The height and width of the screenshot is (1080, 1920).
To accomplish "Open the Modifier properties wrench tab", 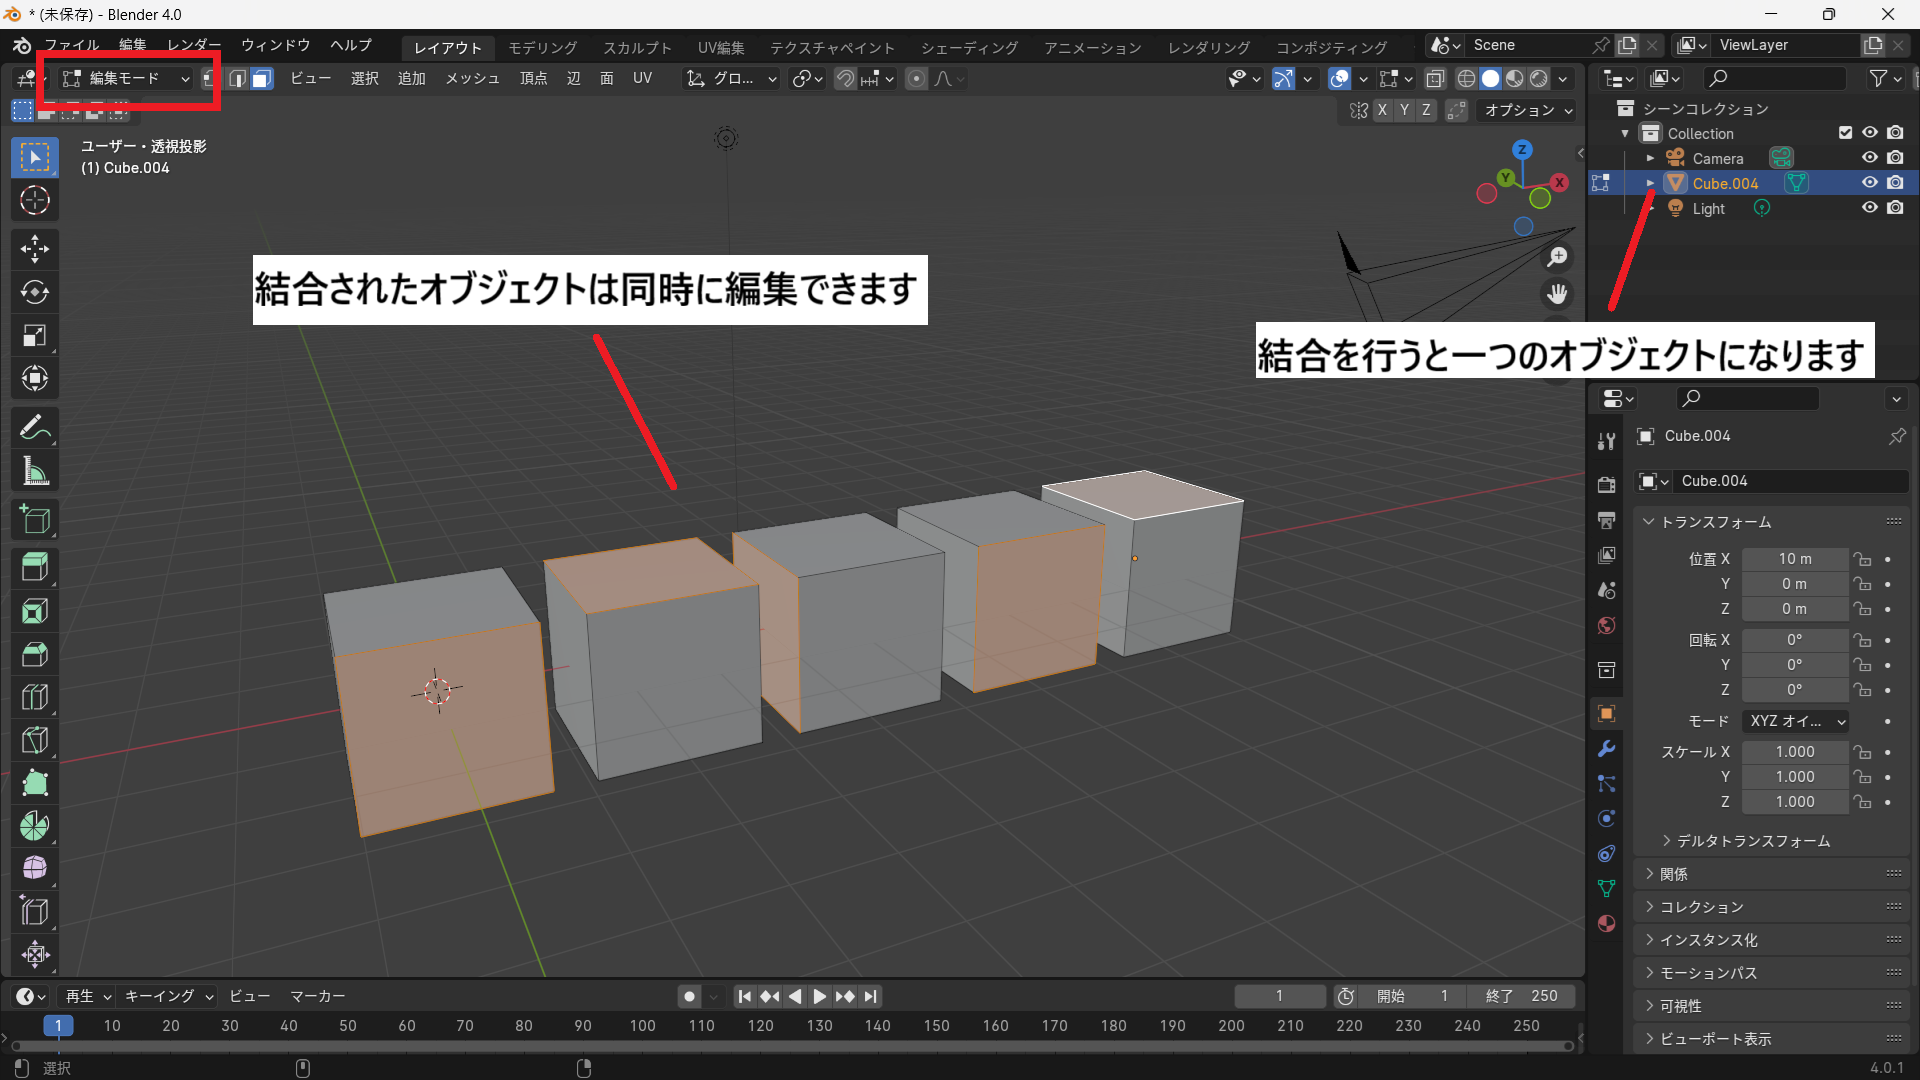I will point(1606,749).
